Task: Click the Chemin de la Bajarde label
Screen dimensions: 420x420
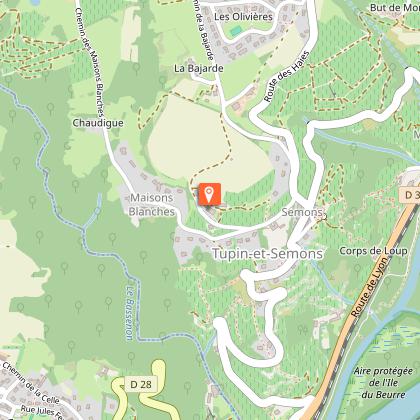Action: point(203,31)
